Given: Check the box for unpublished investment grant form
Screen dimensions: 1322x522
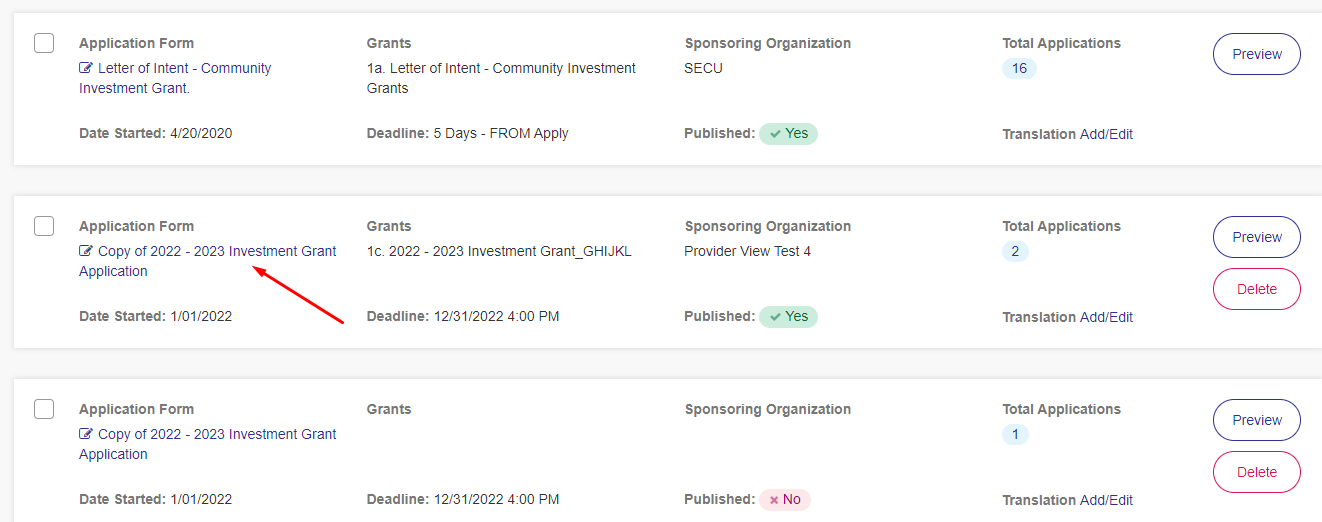Looking at the screenshot, I should (44, 409).
